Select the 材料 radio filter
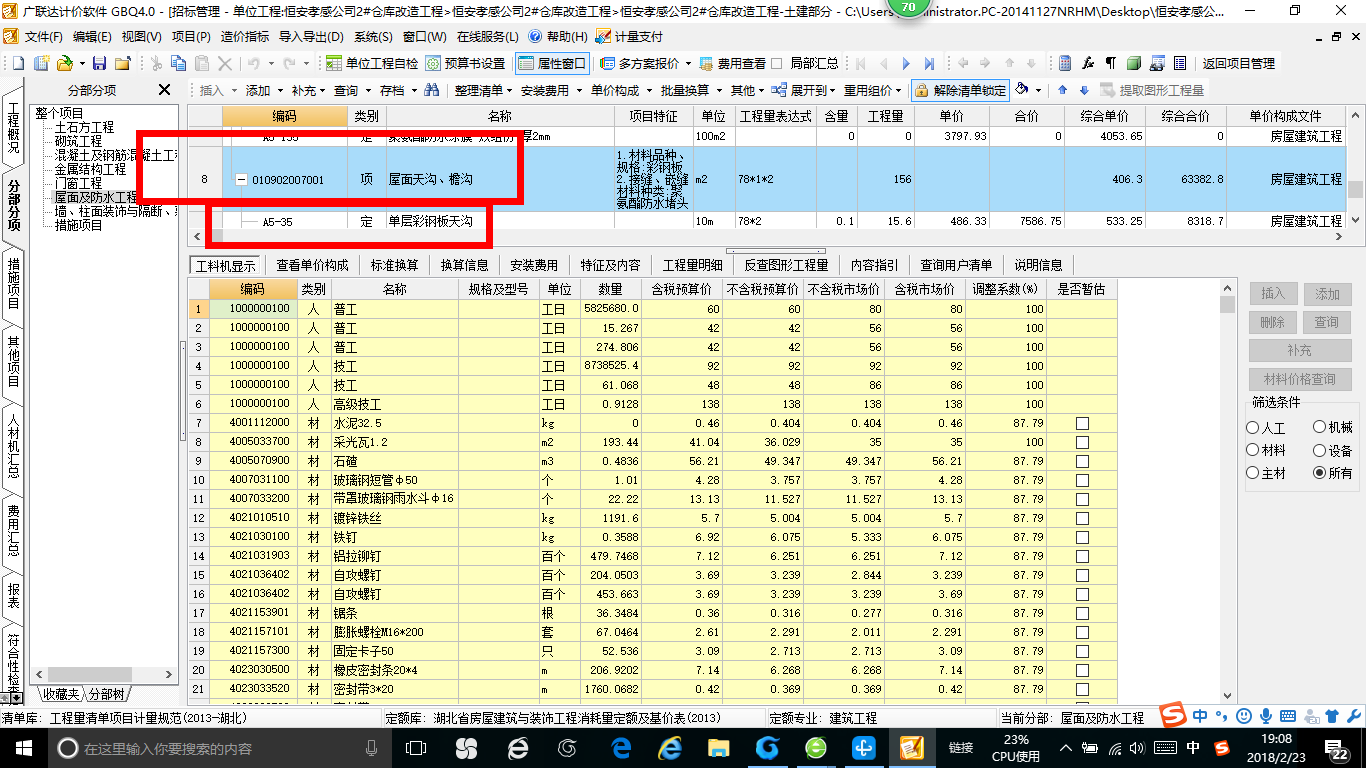Viewport: 1366px width, 768px height. 1253,450
